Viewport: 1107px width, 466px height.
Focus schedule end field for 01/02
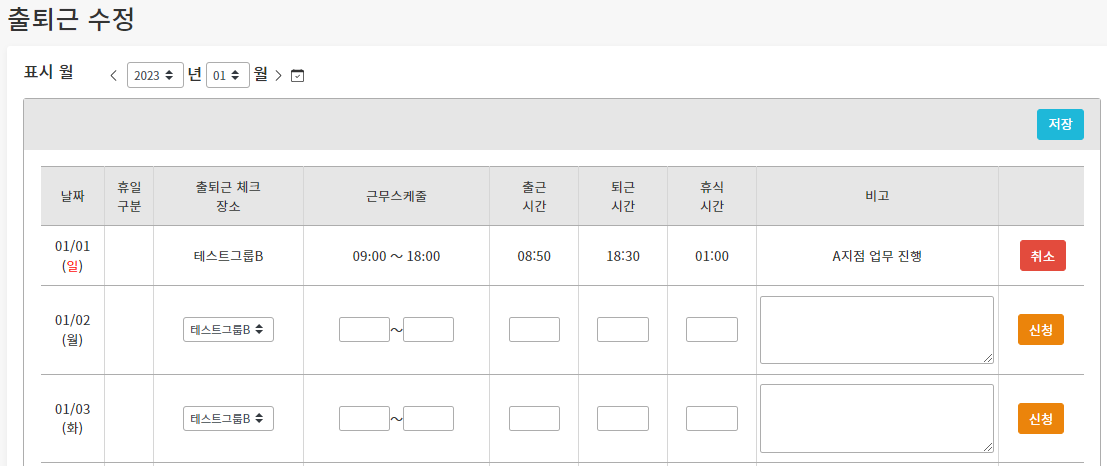click(429, 330)
